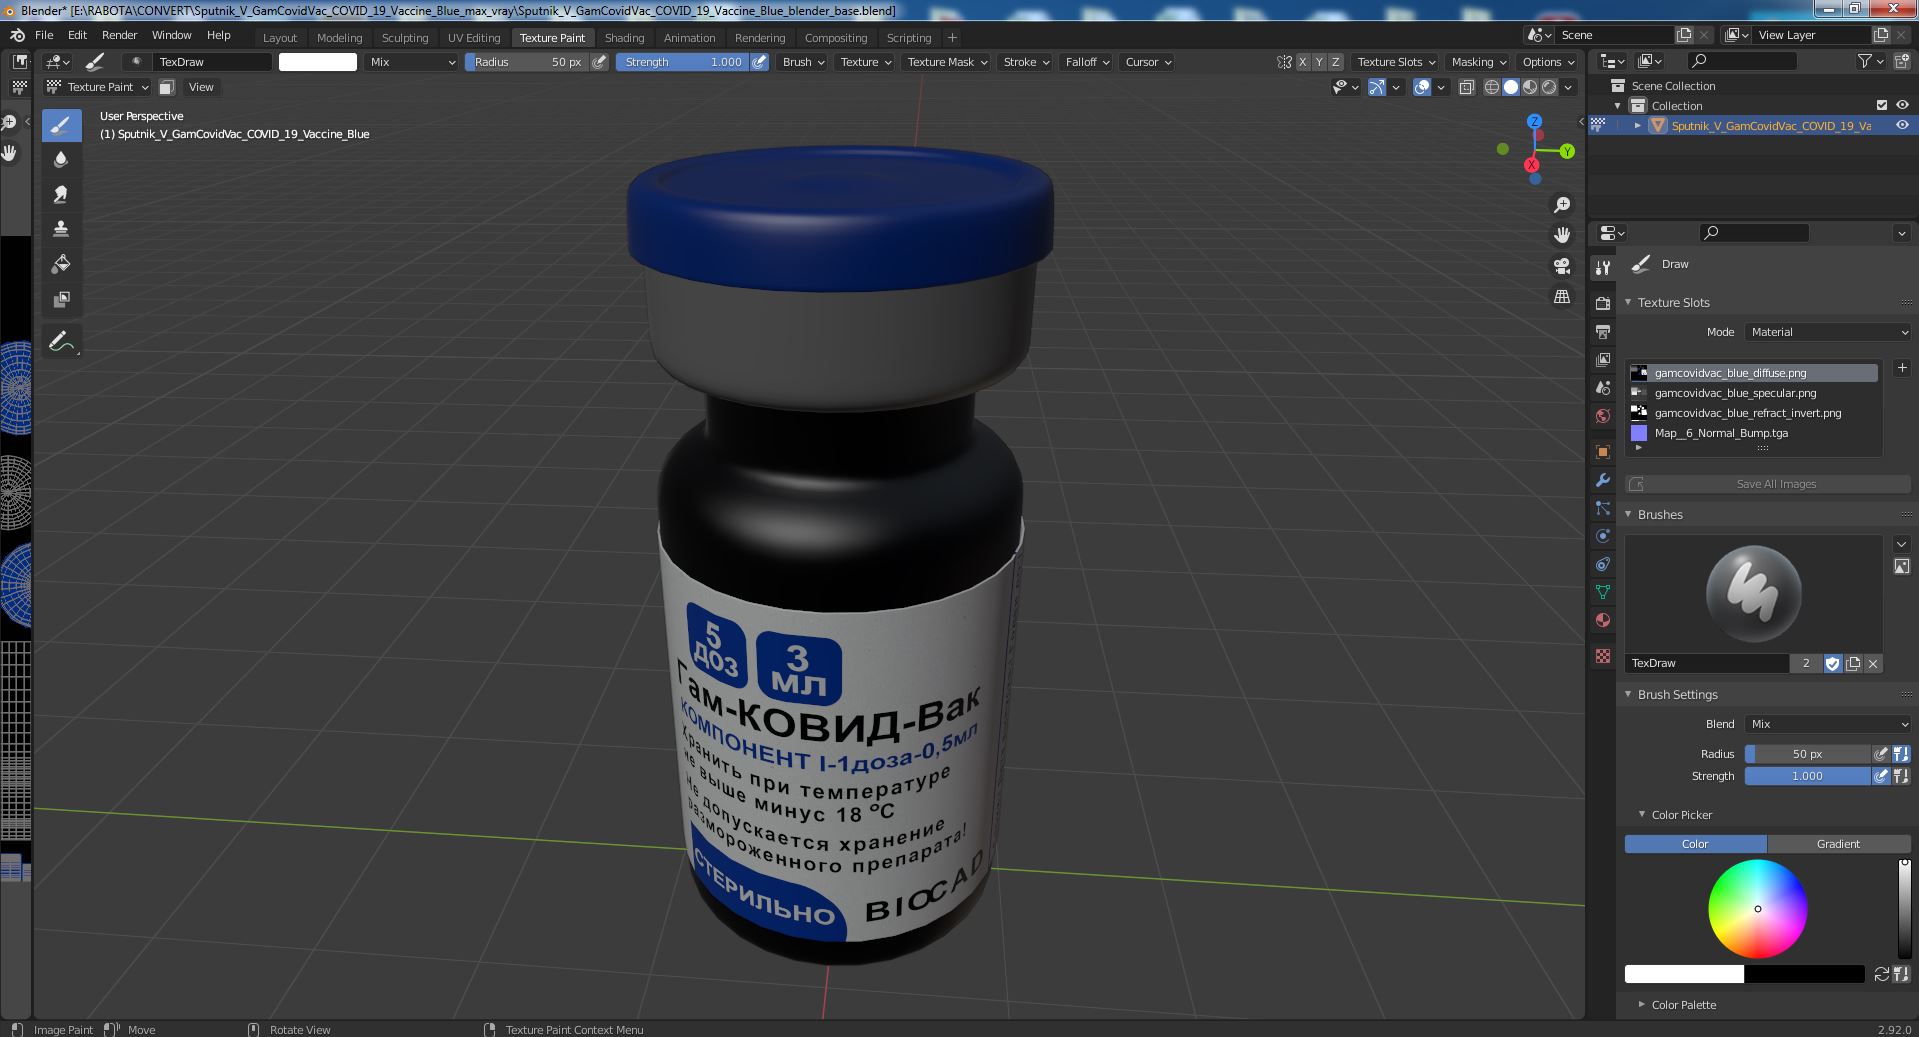This screenshot has width=1919, height=1037.
Task: Select the Color mode button
Action: coord(1696,844)
